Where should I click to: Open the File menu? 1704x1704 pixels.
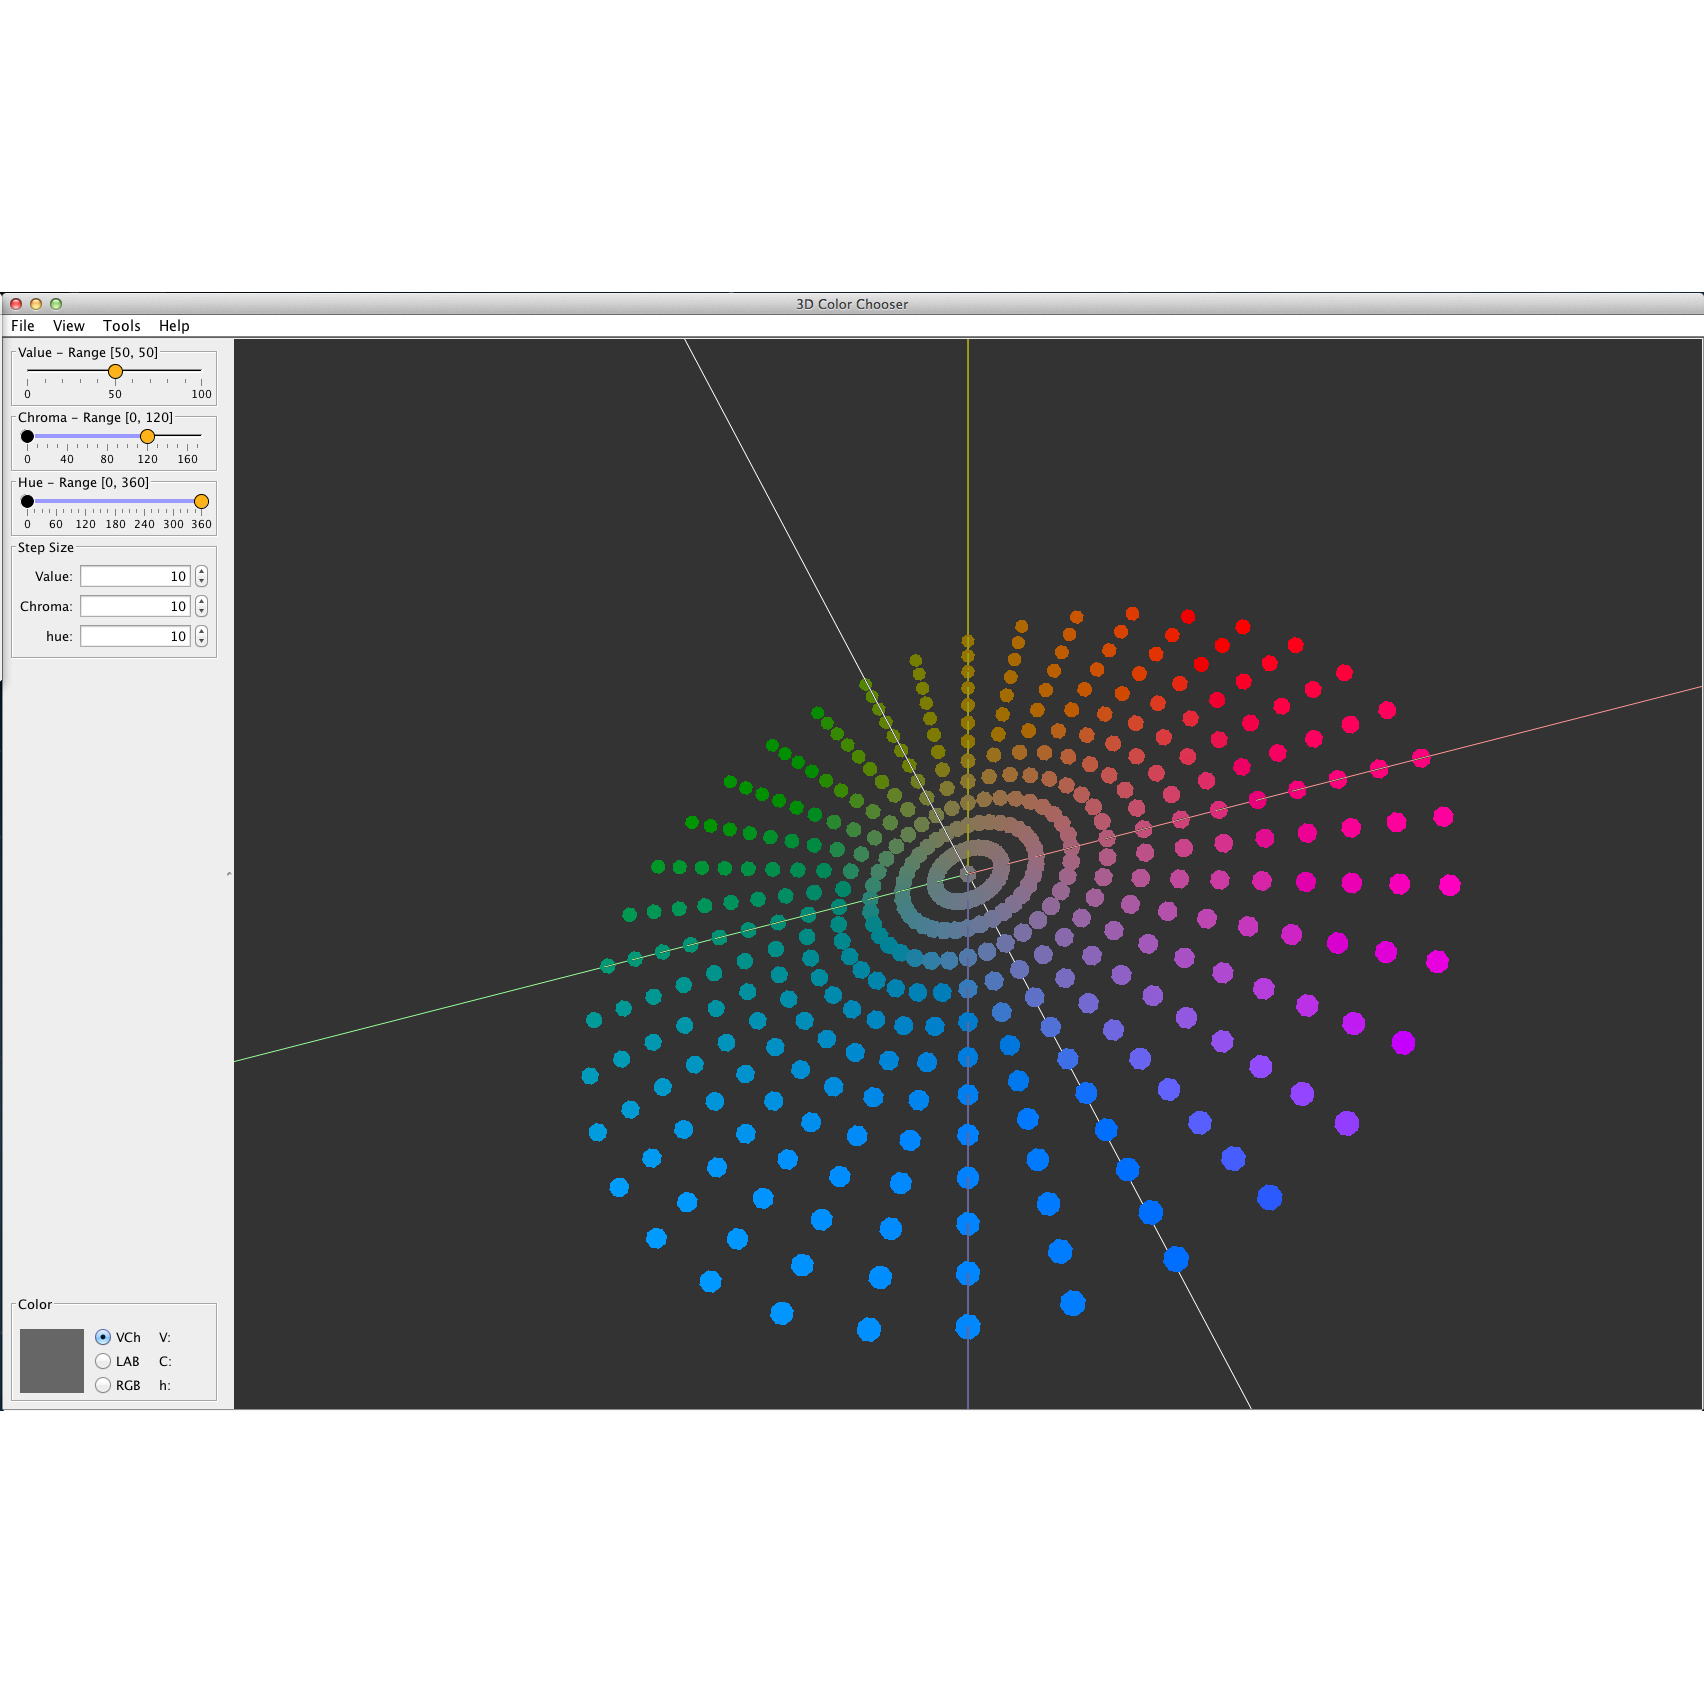pos(23,326)
